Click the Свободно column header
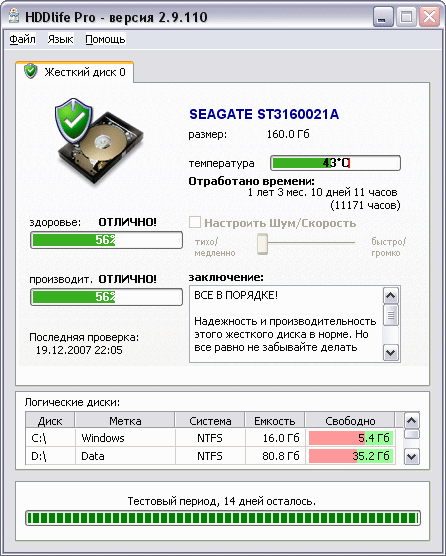Image resolution: width=446 pixels, height=556 pixels. 350,421
